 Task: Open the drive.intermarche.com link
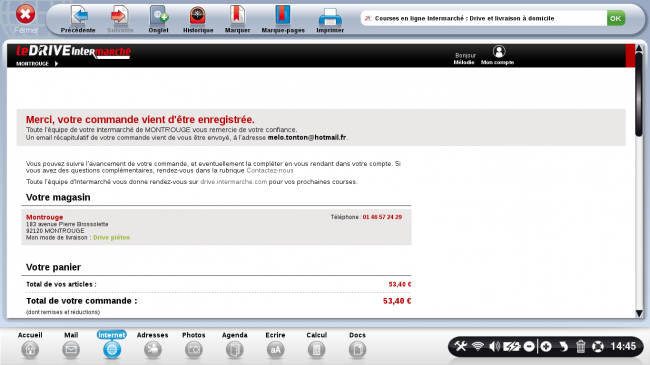(234, 182)
